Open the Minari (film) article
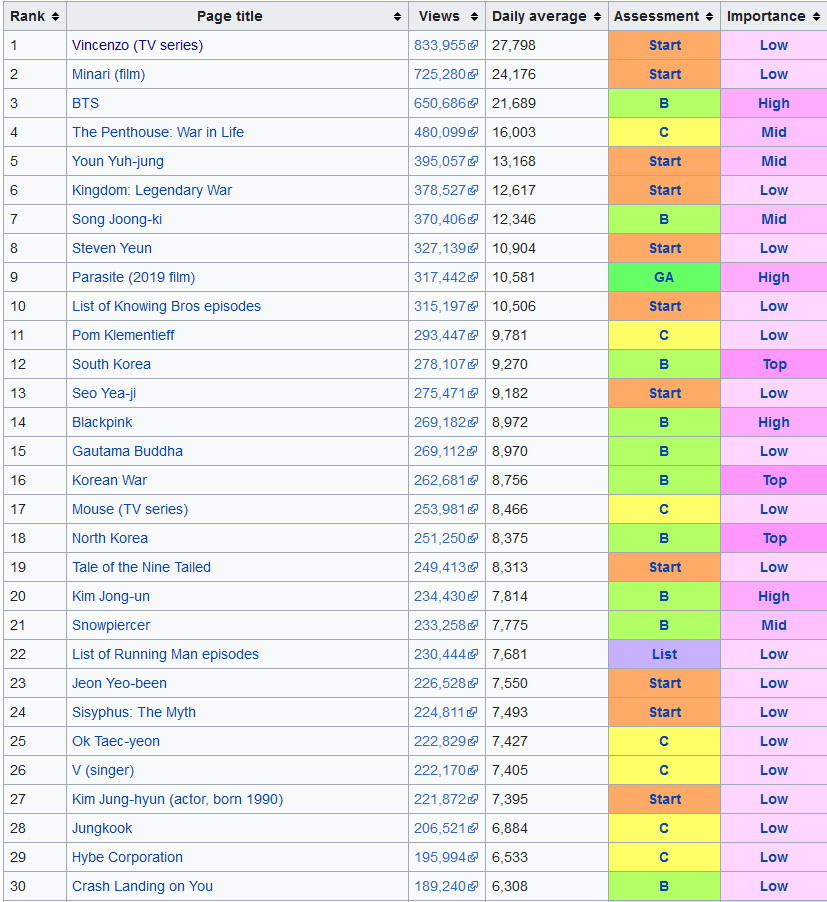 pyautogui.click(x=109, y=74)
